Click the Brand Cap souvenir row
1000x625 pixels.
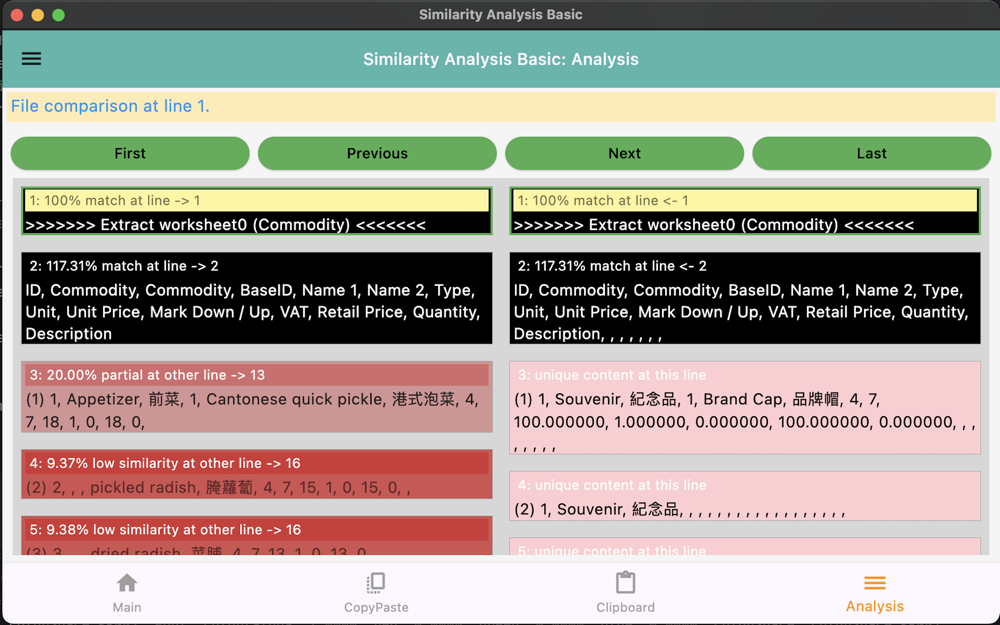[x=745, y=422]
